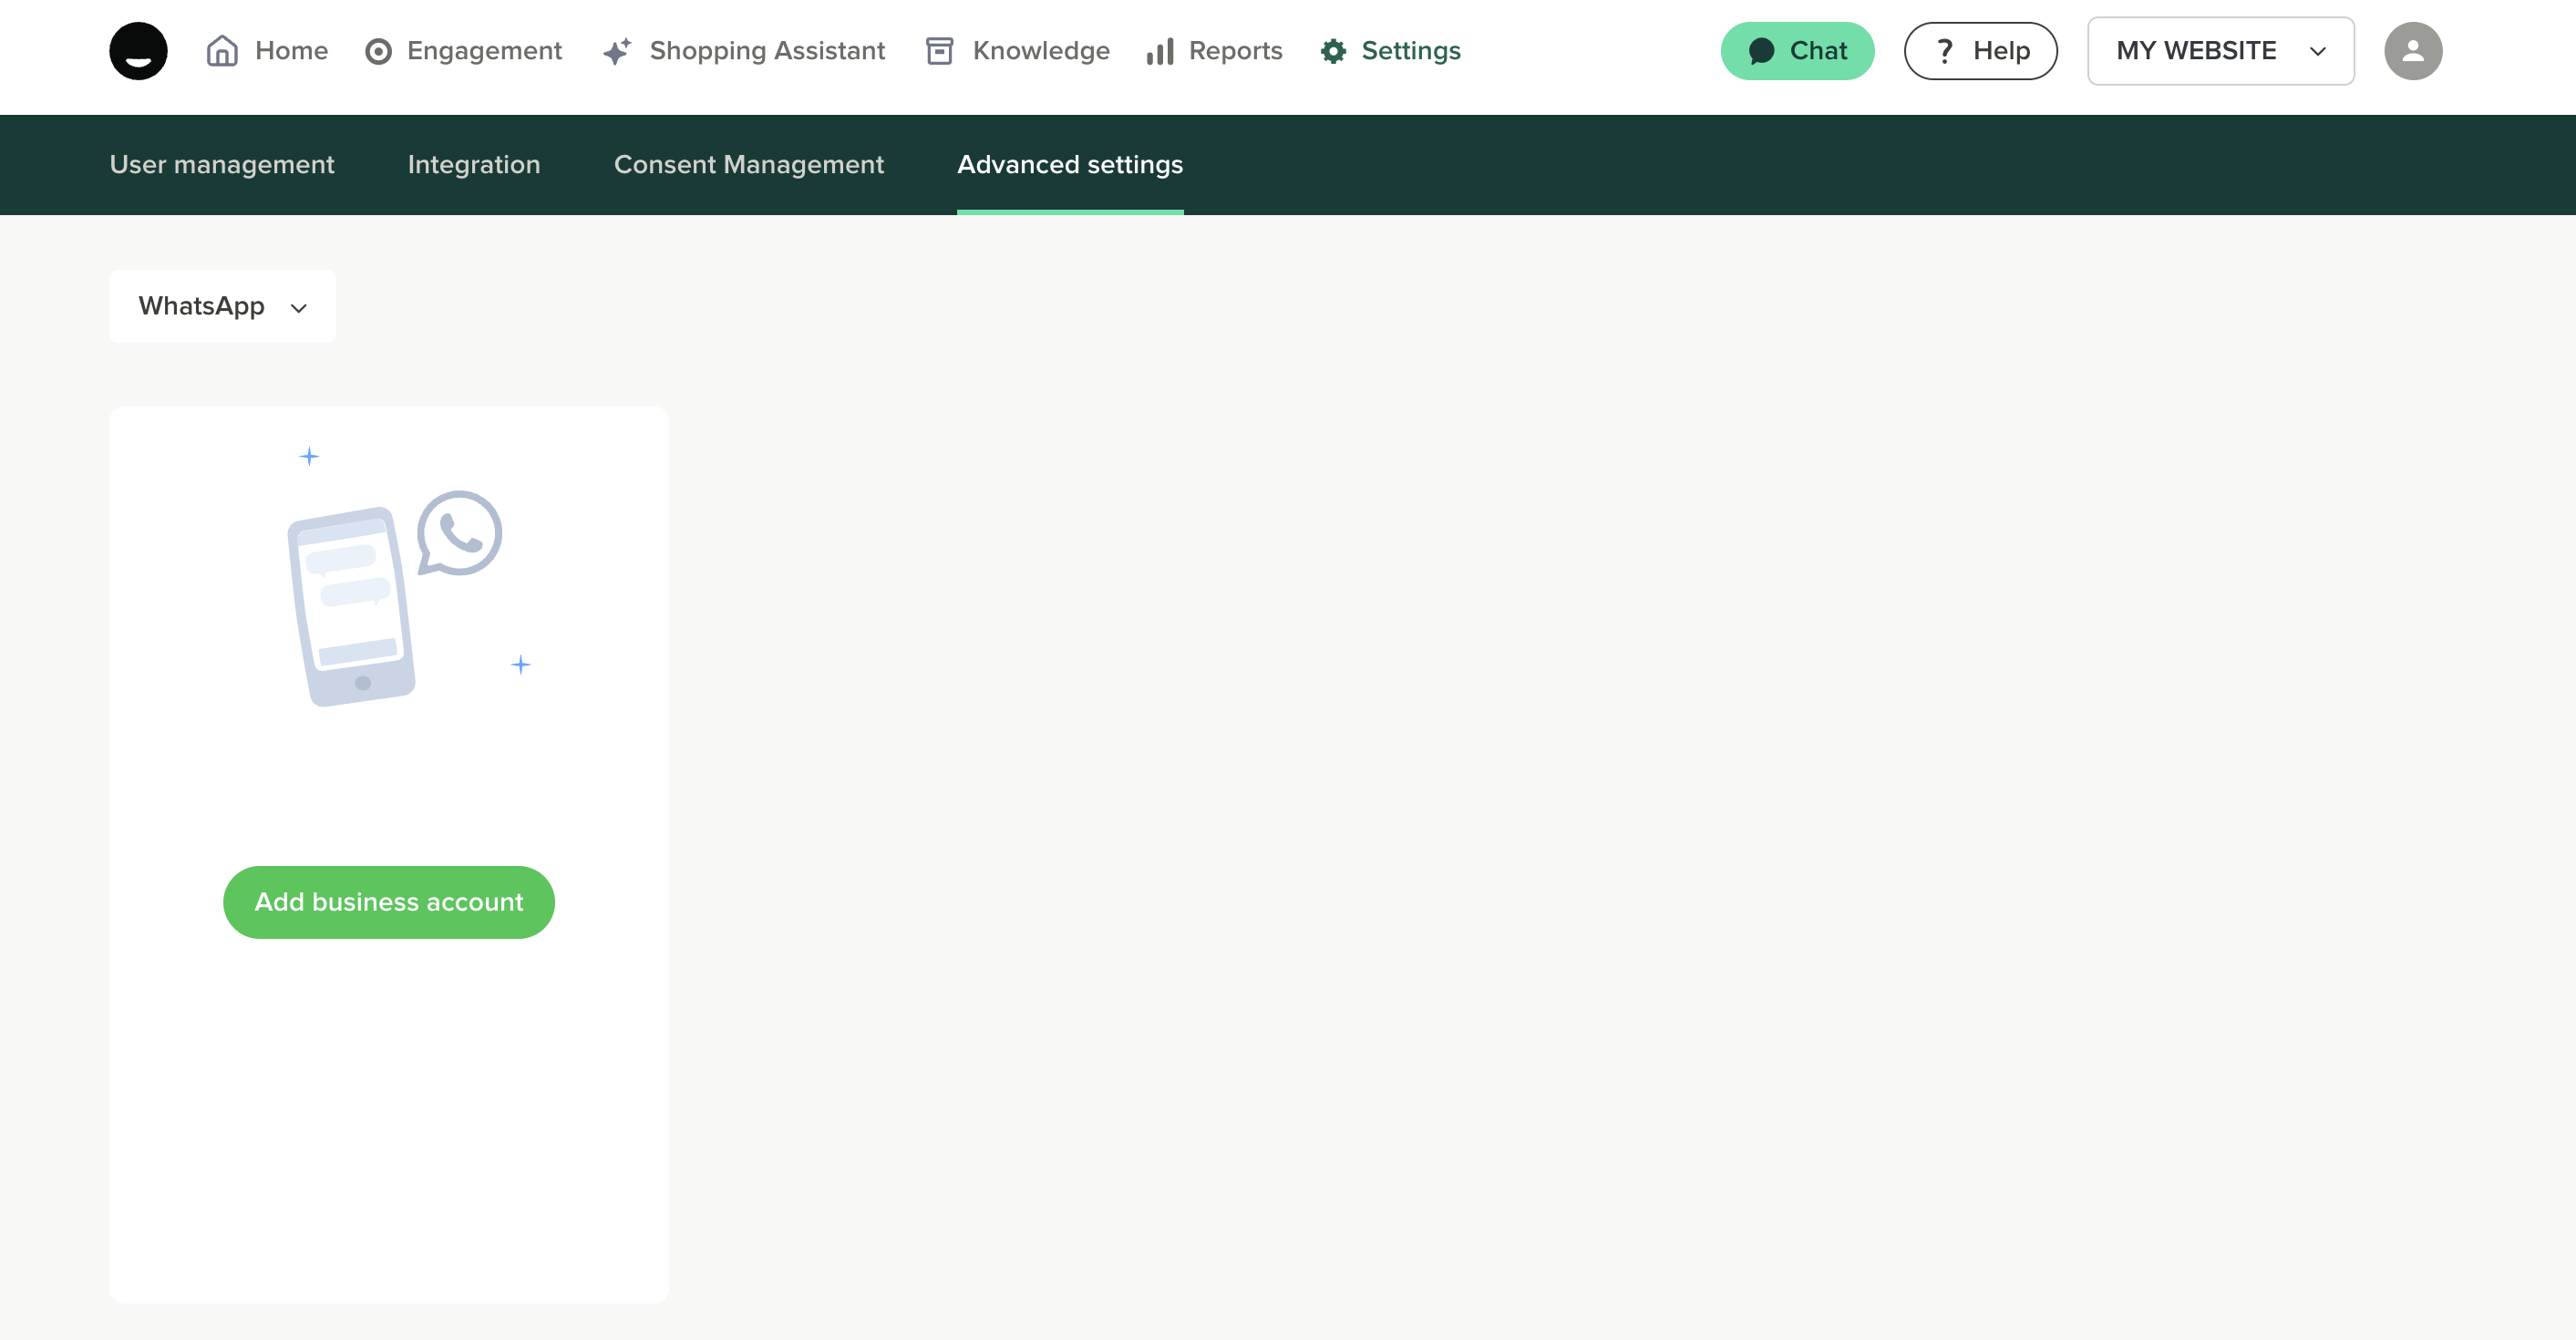Screen dimensions: 2576x1340
Task: Open the Knowledge menu item
Action: coord(1040,51)
